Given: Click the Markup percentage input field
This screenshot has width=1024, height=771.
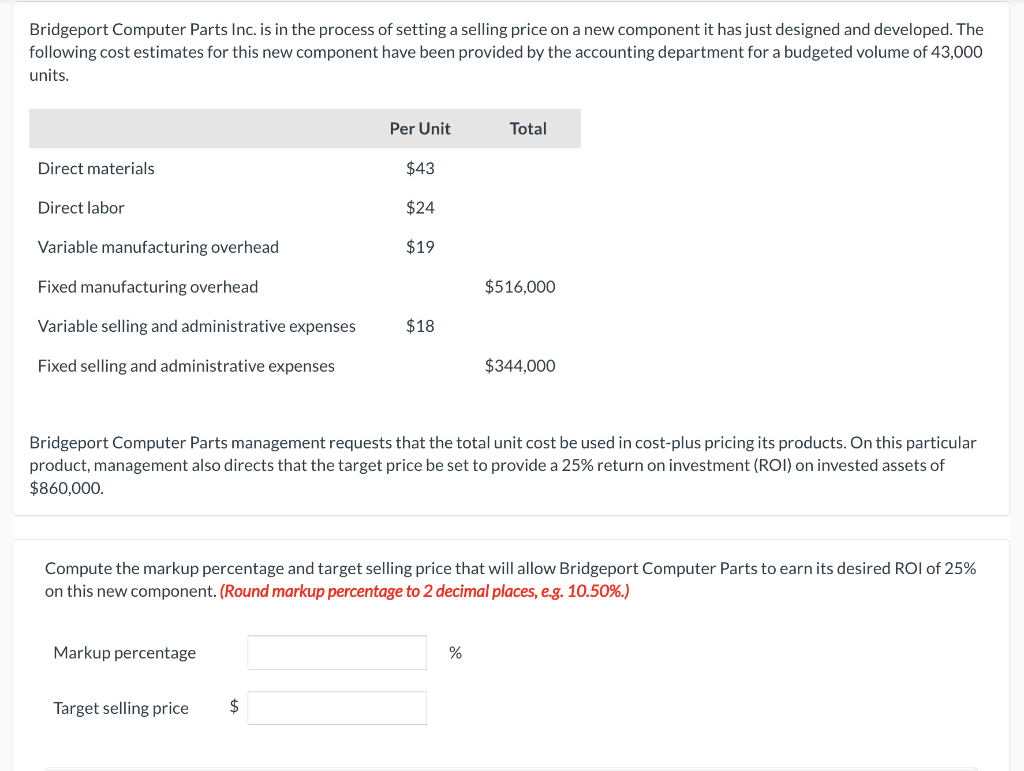Looking at the screenshot, I should pos(337,653).
